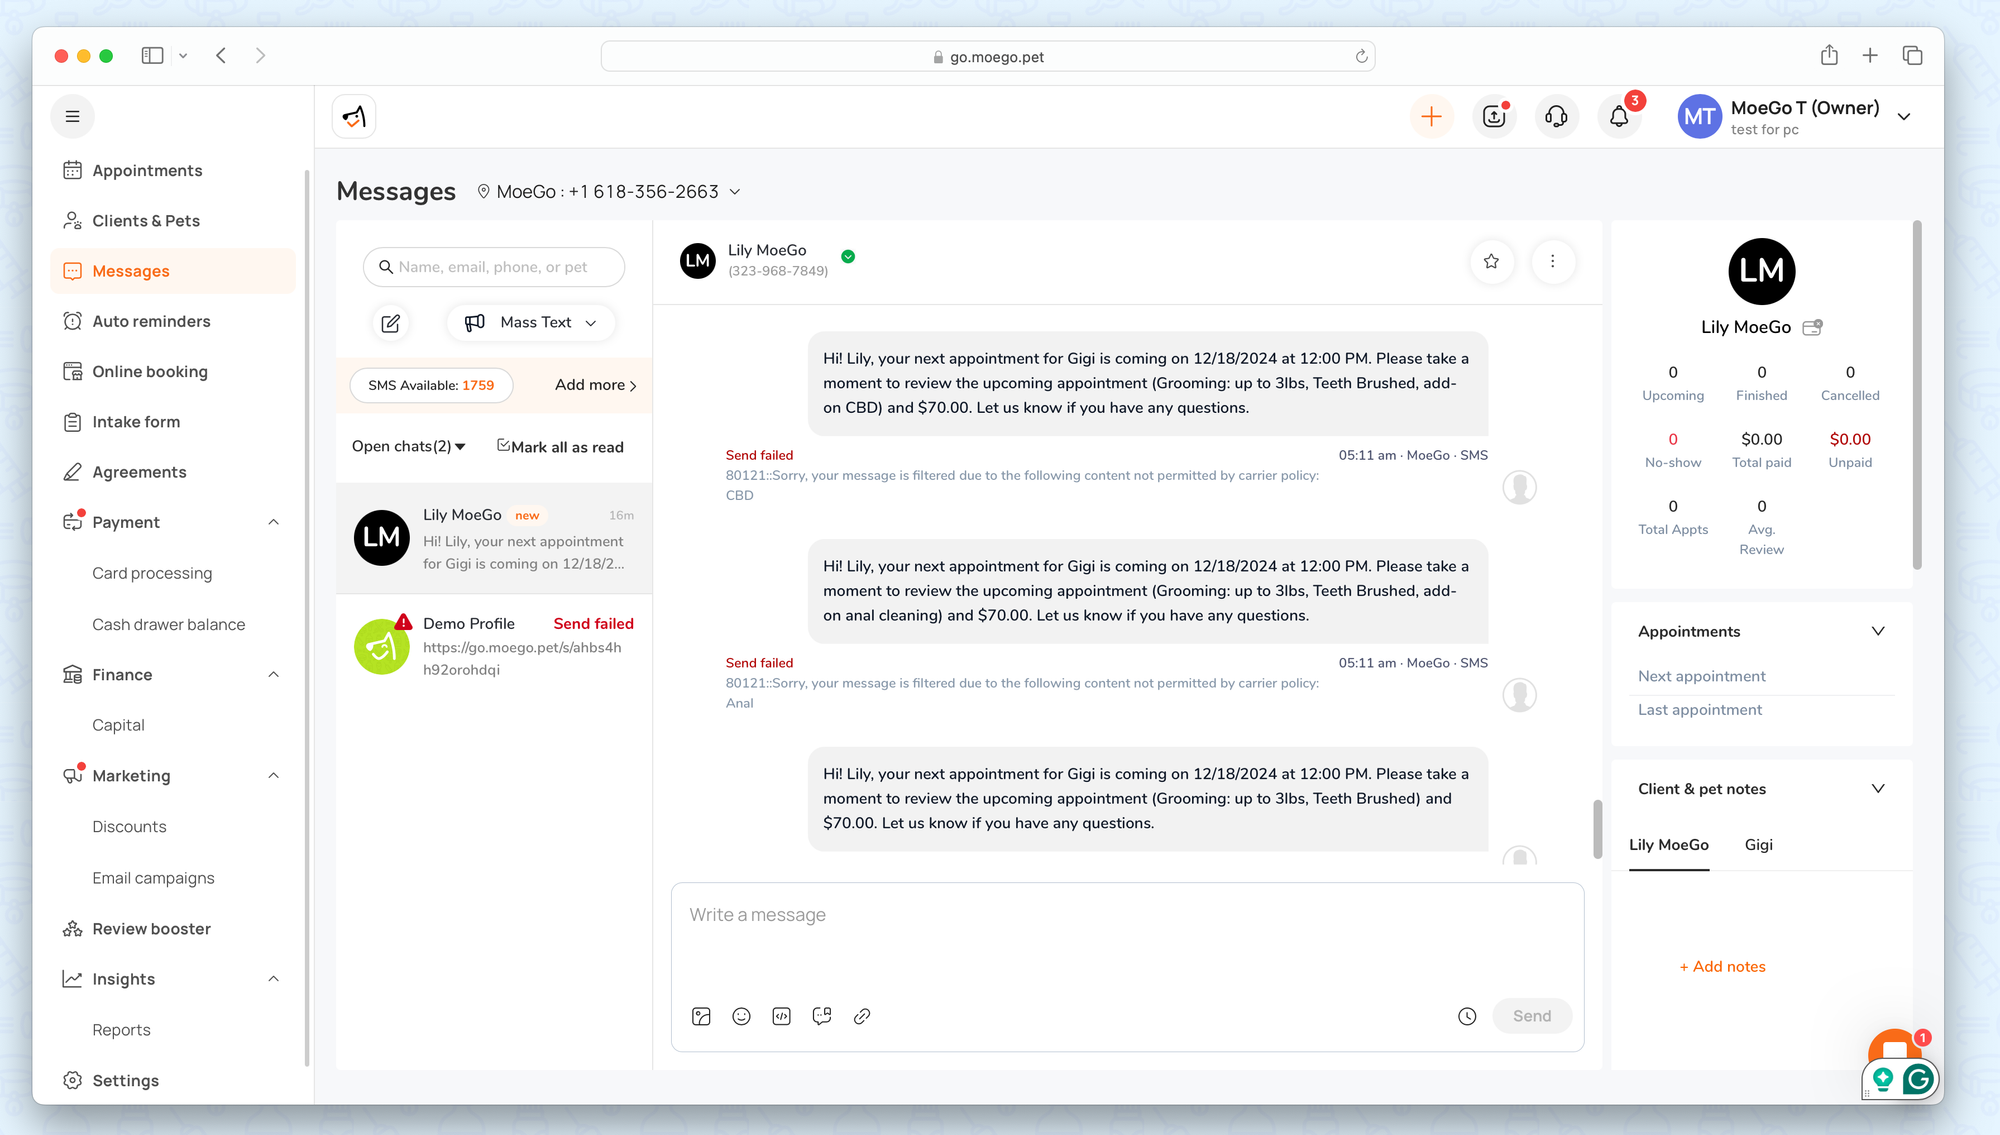Screen dimensions: 2000x1135
Task: Click the compose new message icon
Action: click(391, 323)
